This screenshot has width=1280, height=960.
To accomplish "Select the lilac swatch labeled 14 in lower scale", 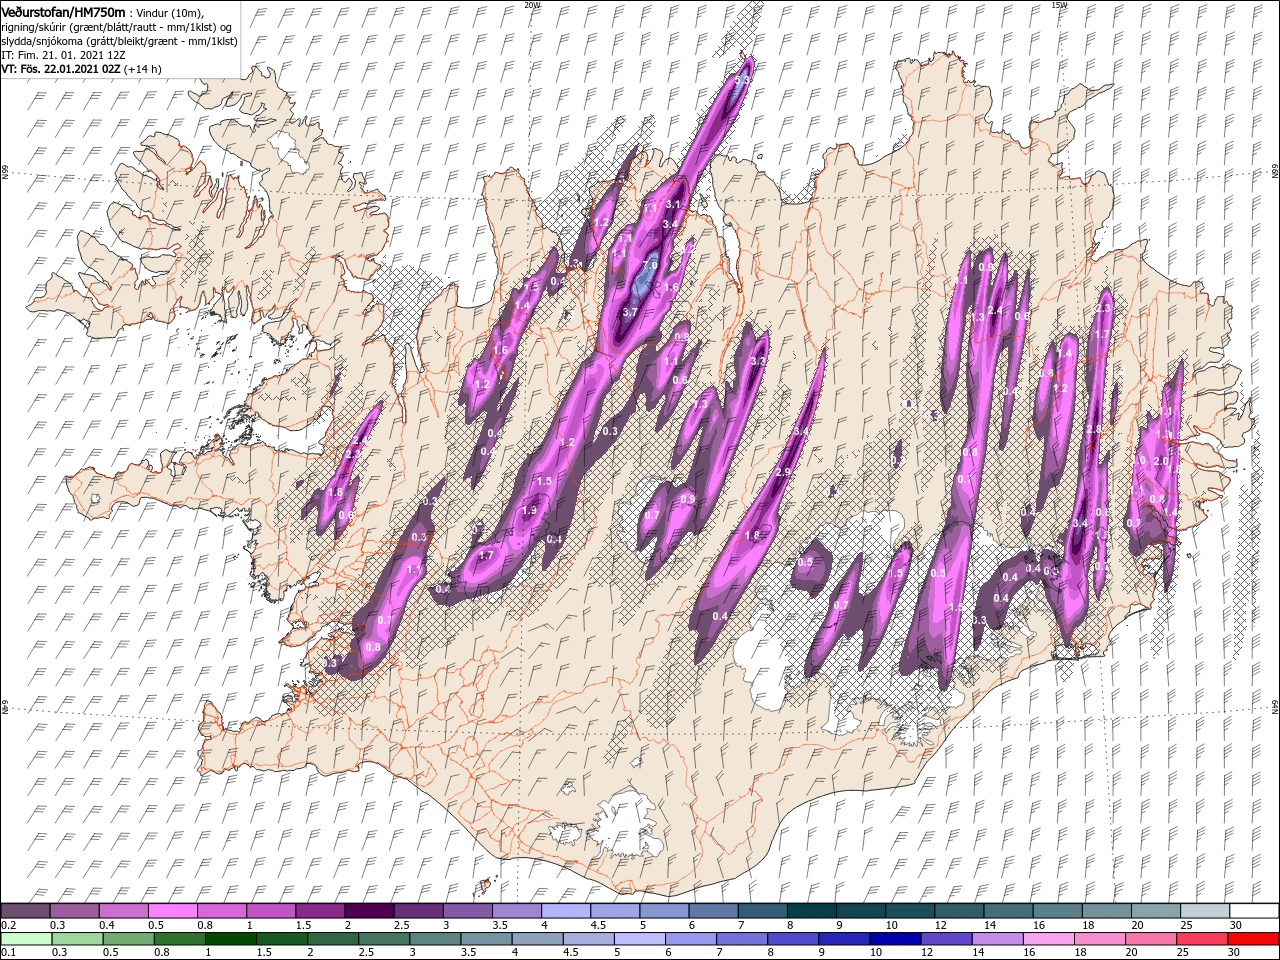I will click(997, 939).
